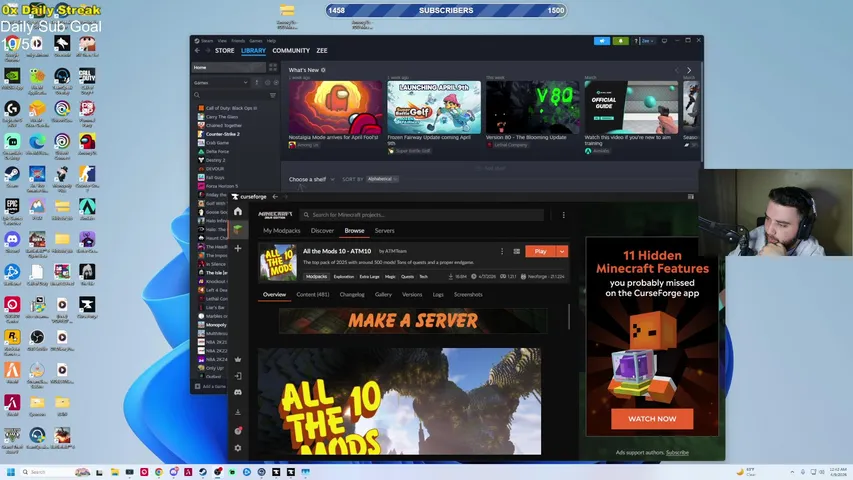Screen dimensions: 853x480
Task: Toggle Steam sort-by-recent clock icon
Action: 267,83
